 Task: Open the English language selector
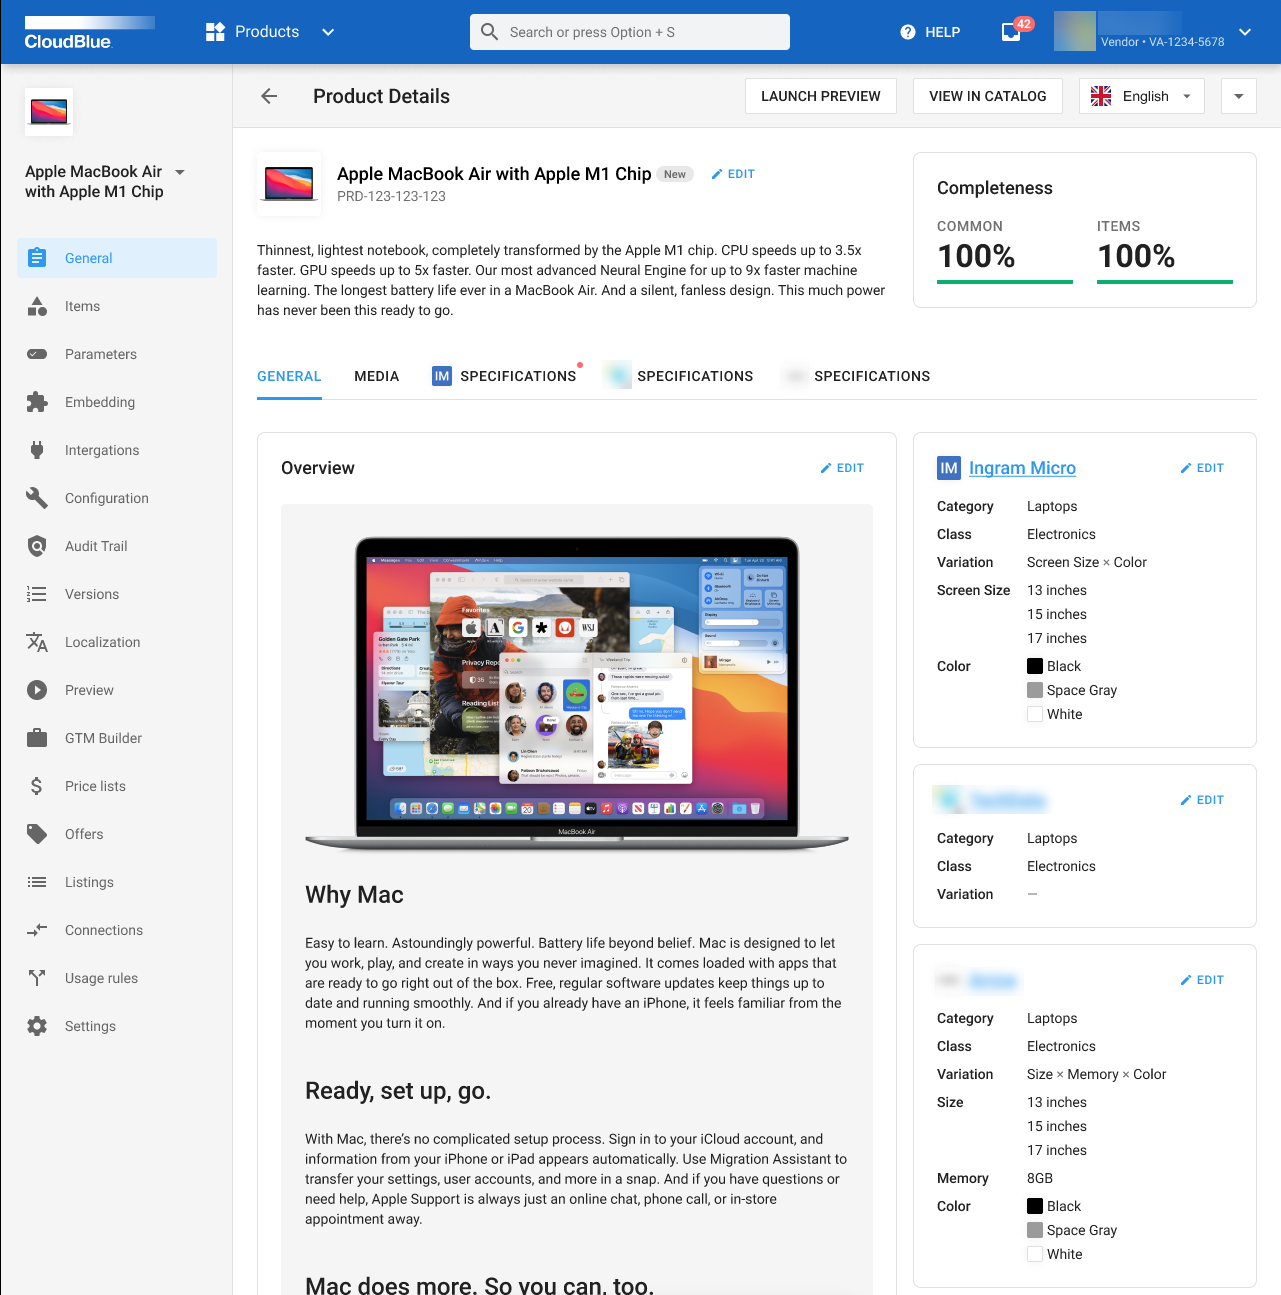click(1141, 96)
